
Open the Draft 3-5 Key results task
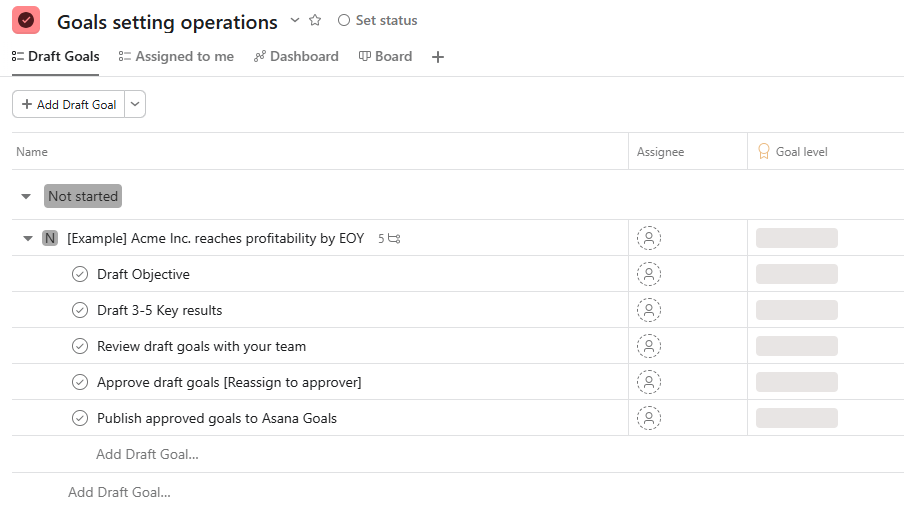click(159, 310)
